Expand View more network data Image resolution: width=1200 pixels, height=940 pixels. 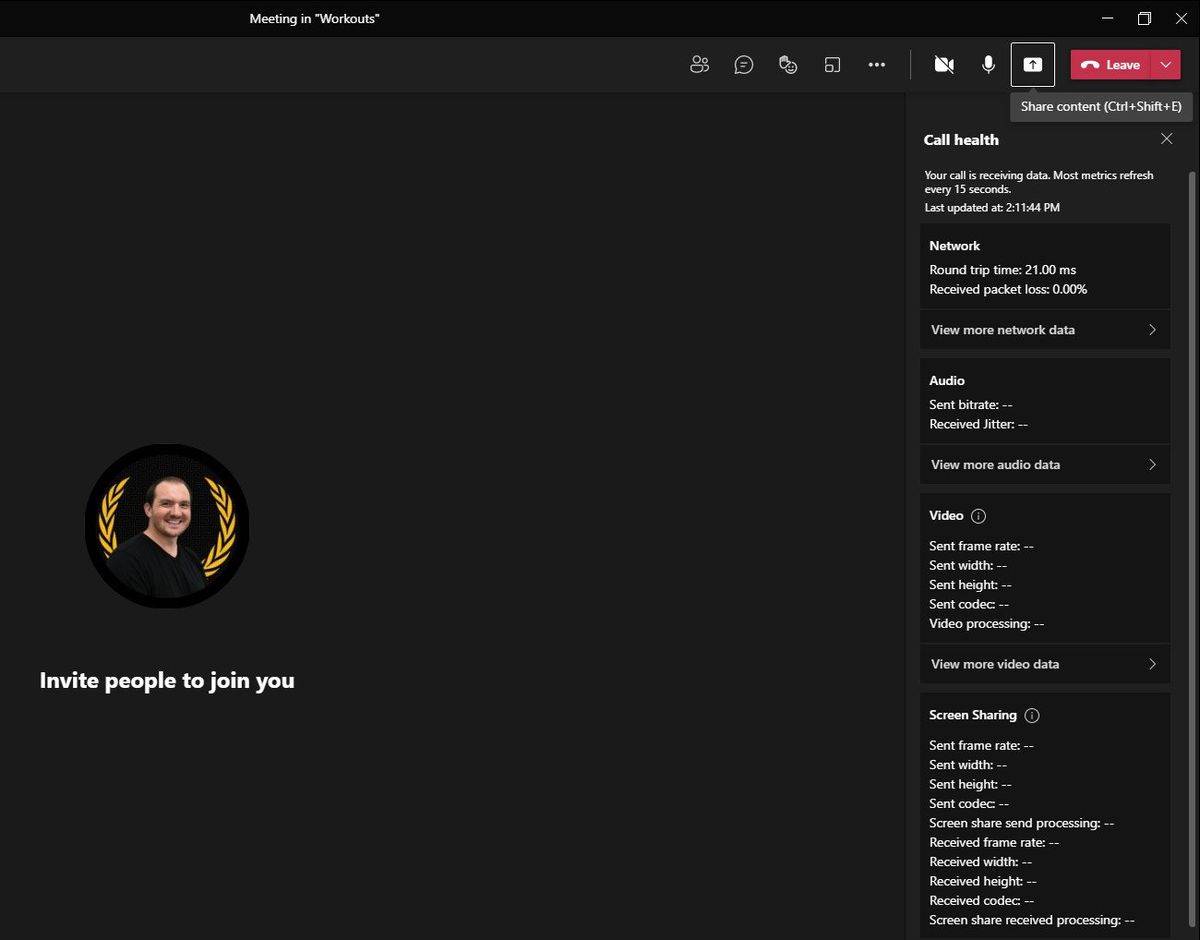1044,329
